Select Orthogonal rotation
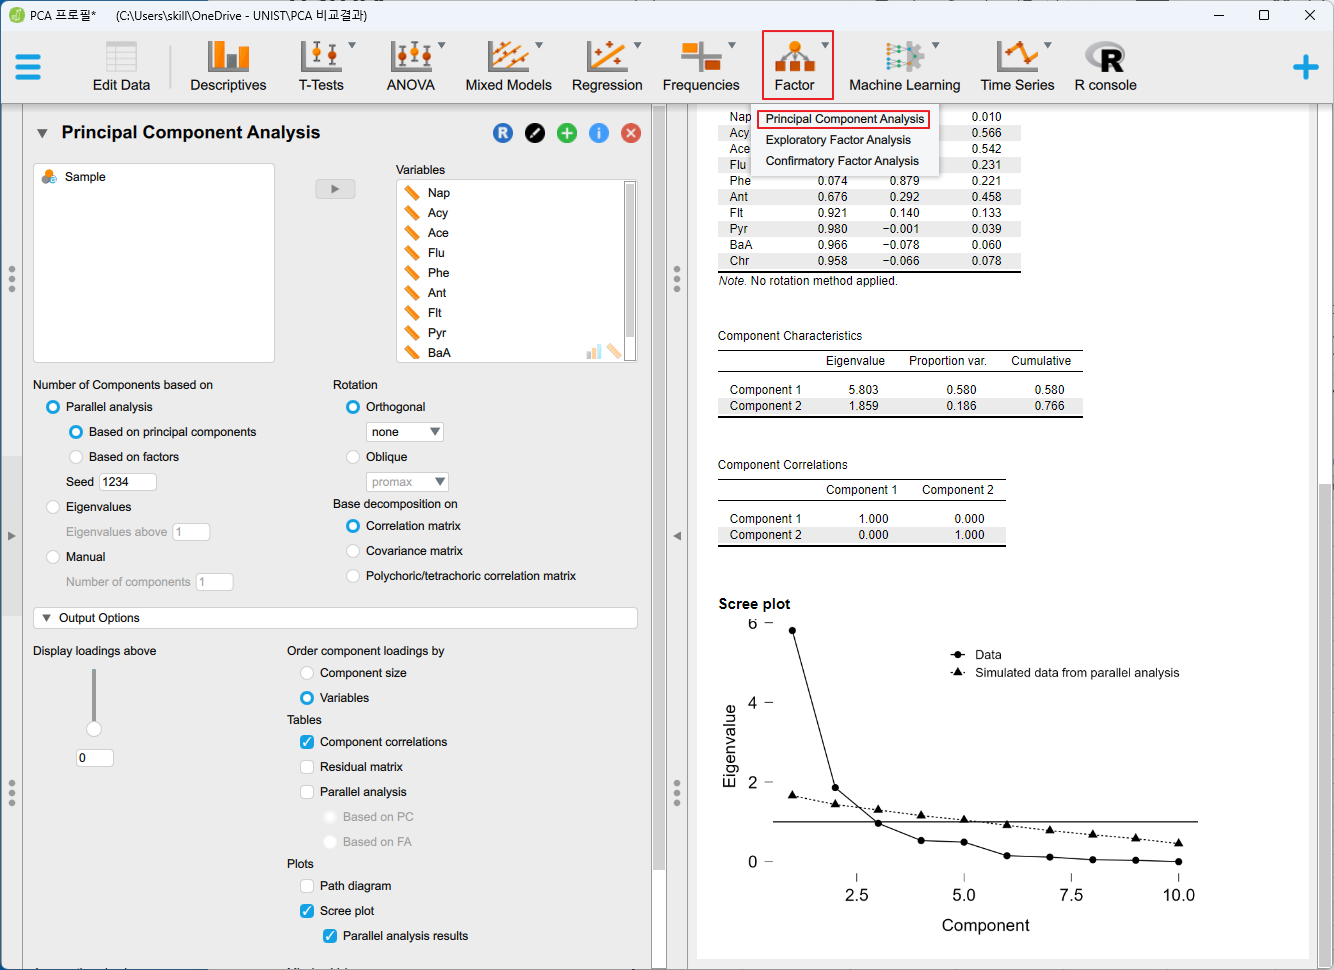The height and width of the screenshot is (970, 1334). coord(353,407)
